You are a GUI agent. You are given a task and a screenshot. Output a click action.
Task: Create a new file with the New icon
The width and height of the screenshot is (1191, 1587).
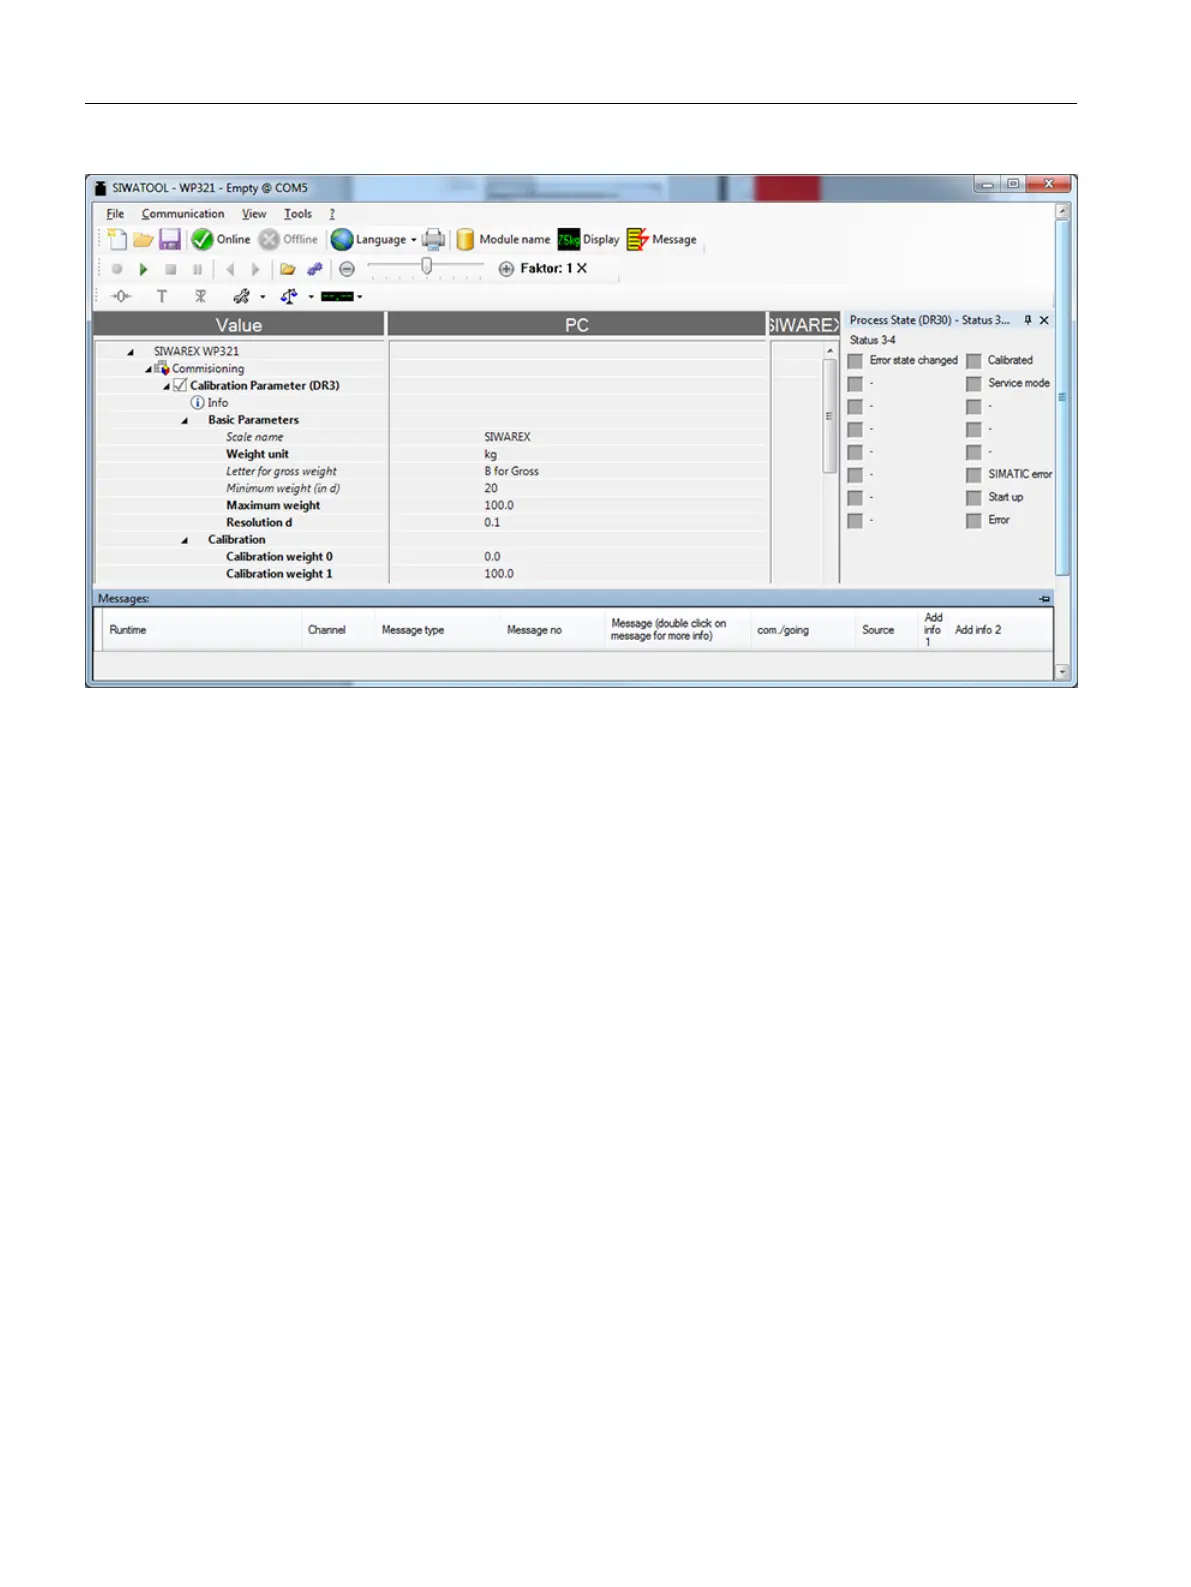point(117,239)
